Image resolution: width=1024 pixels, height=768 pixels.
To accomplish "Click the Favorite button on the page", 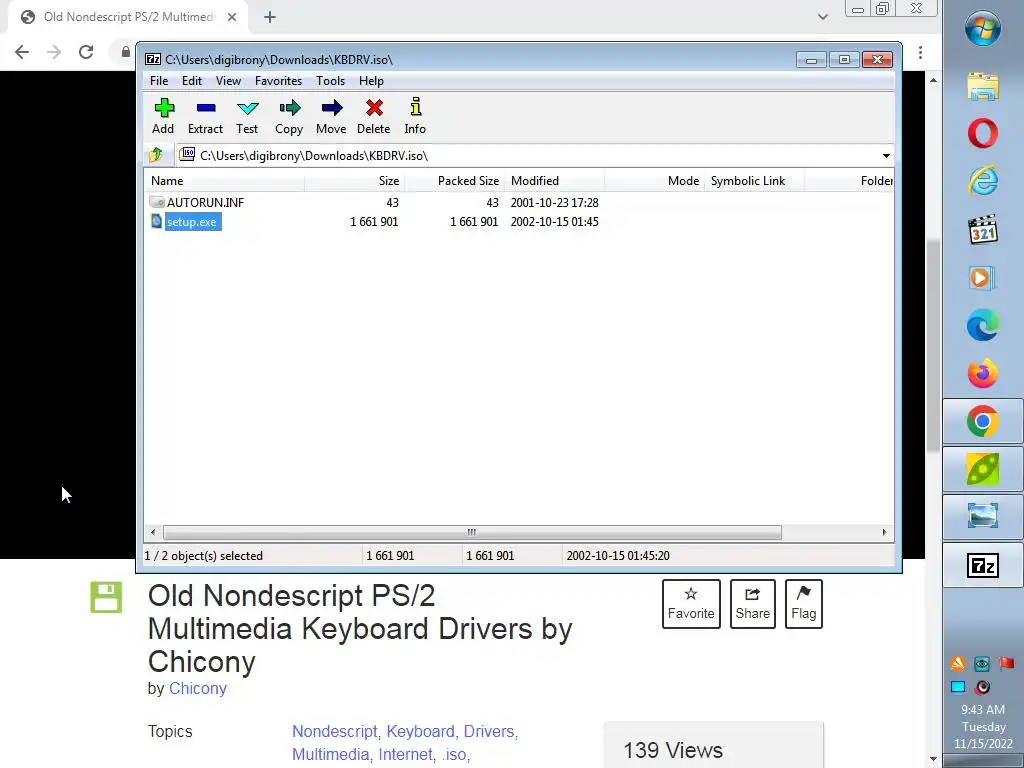I will coord(691,603).
